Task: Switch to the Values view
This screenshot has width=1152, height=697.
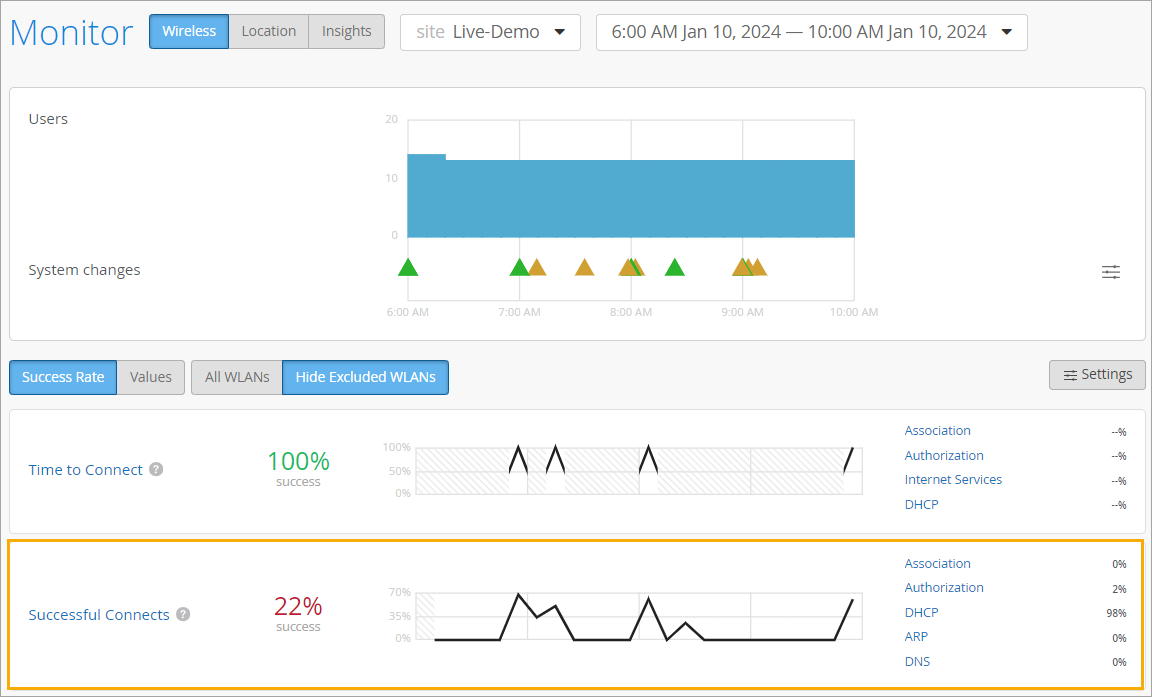Action: [150, 377]
